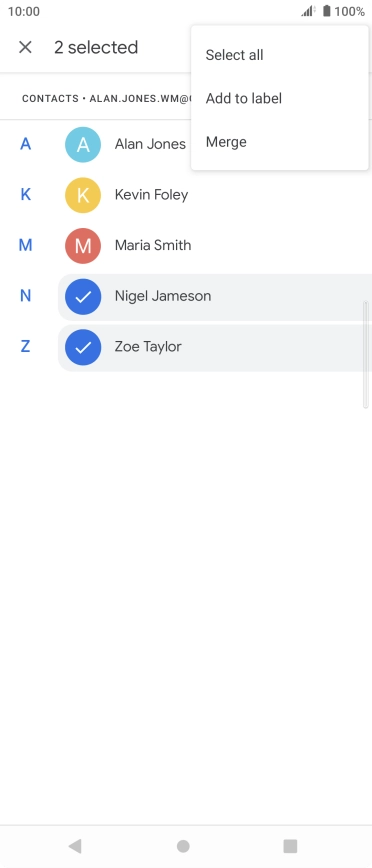Tap Maria Smith red avatar
This screenshot has height=868, width=372.
click(x=83, y=245)
